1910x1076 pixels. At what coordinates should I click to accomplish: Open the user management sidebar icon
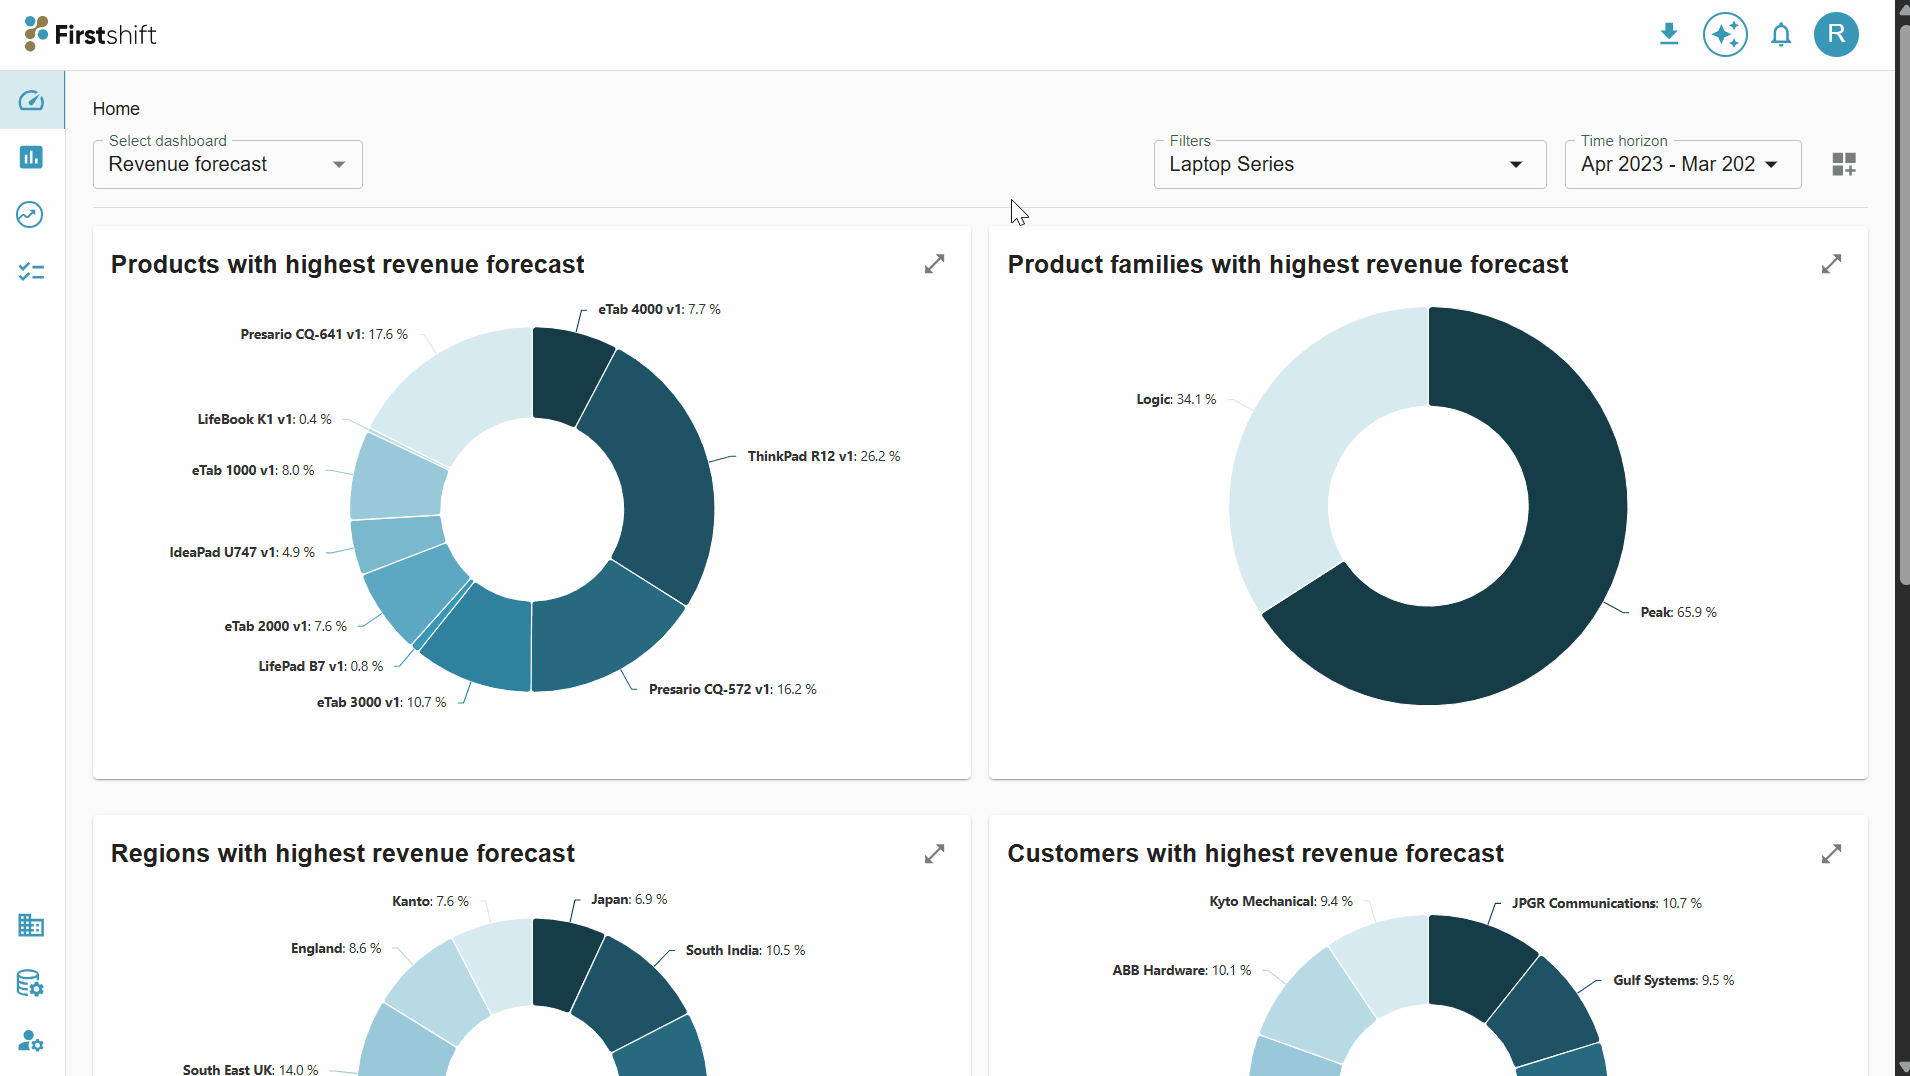31,1041
